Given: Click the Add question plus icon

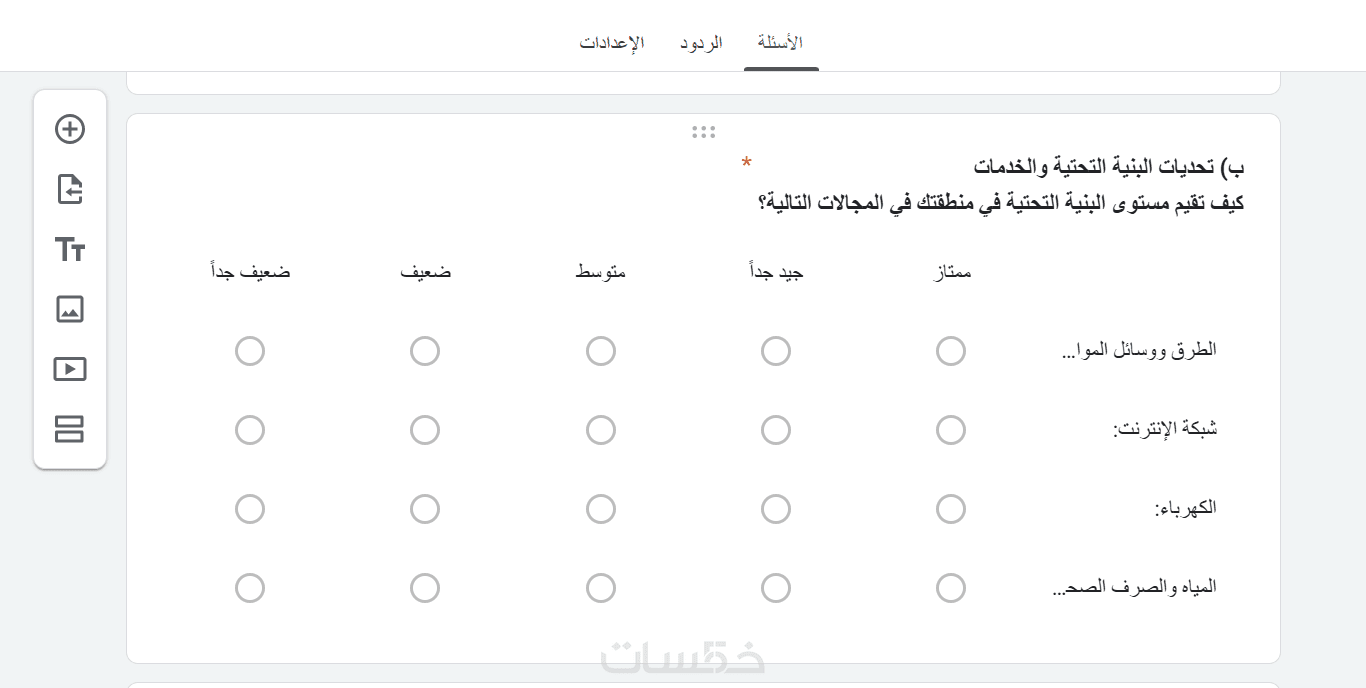Looking at the screenshot, I should (70, 129).
